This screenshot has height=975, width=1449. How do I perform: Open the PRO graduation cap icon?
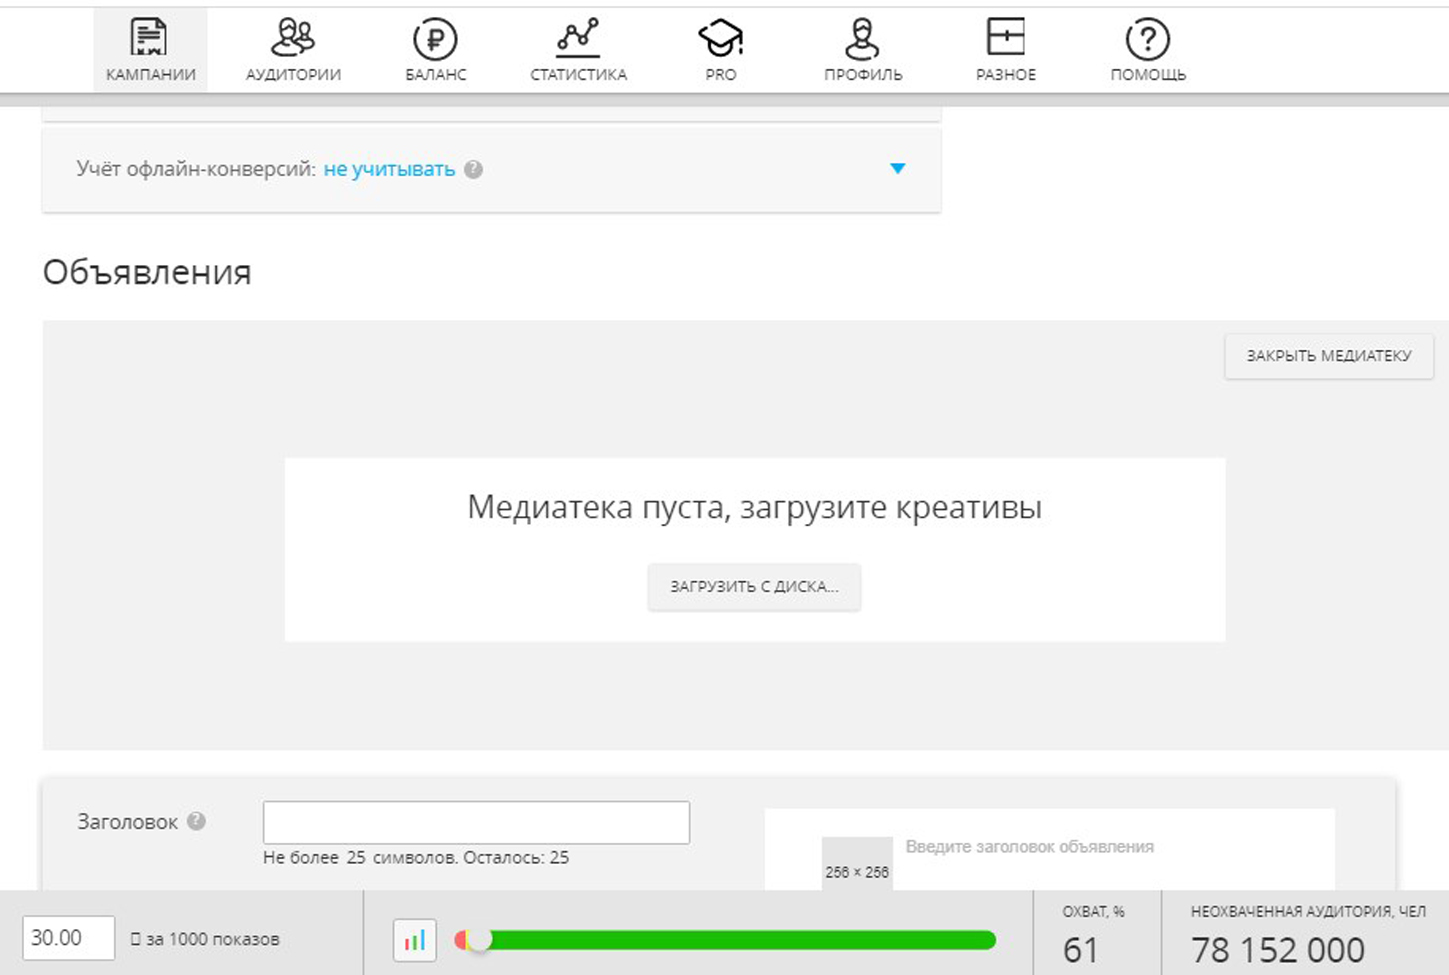coord(720,40)
